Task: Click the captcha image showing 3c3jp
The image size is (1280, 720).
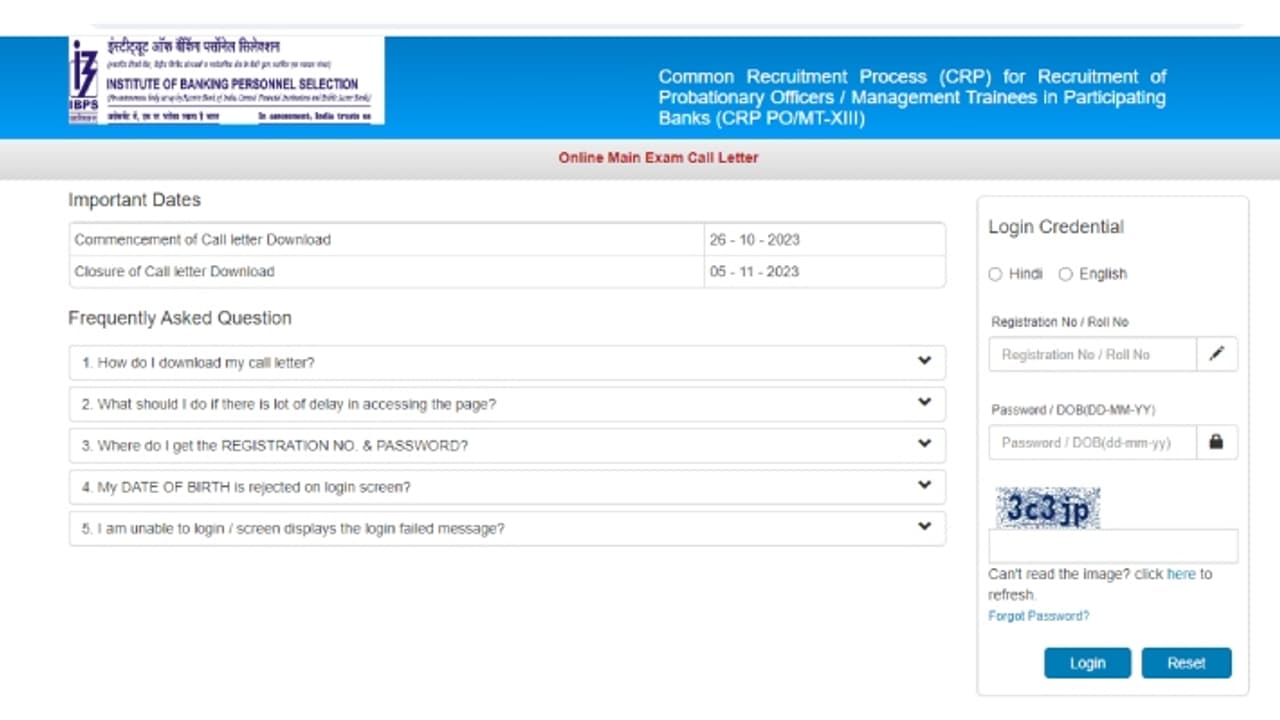Action: point(1046,508)
